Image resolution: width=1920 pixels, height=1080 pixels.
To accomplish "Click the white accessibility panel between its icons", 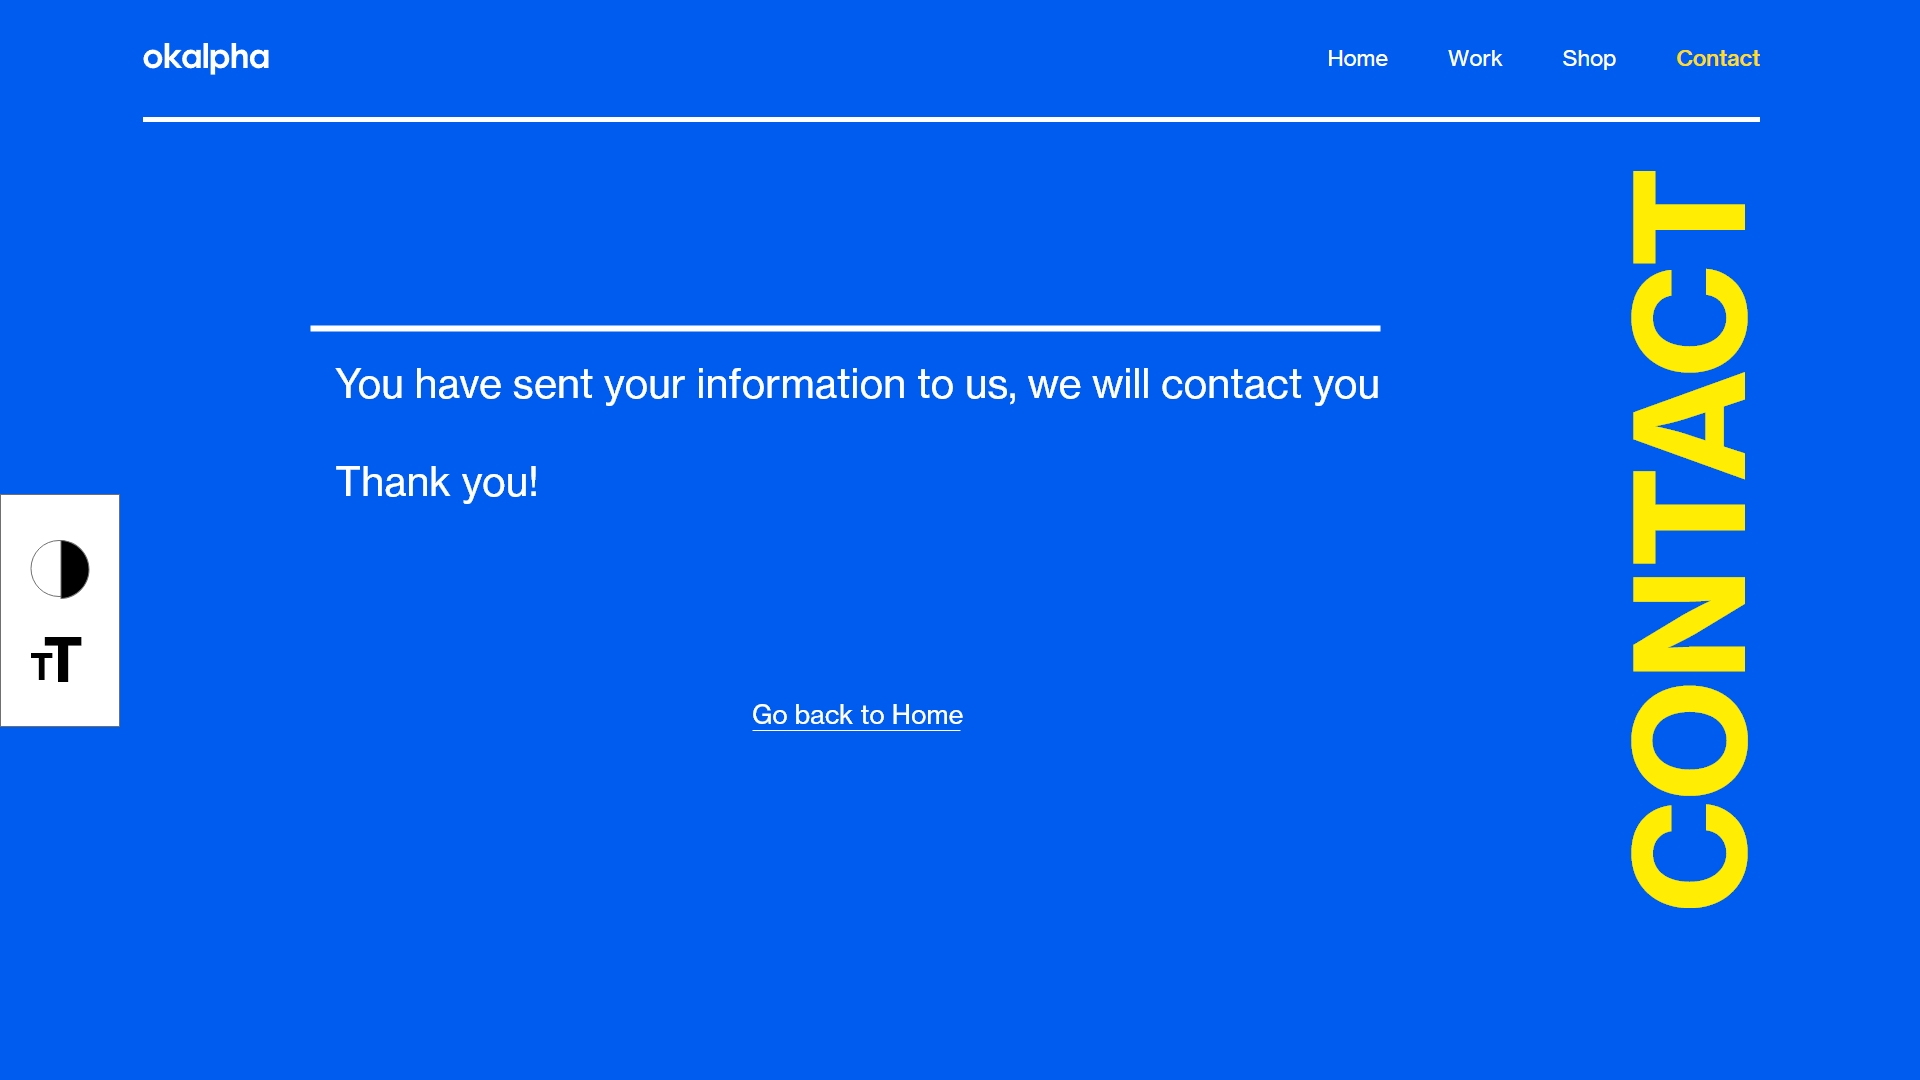I will [60, 615].
